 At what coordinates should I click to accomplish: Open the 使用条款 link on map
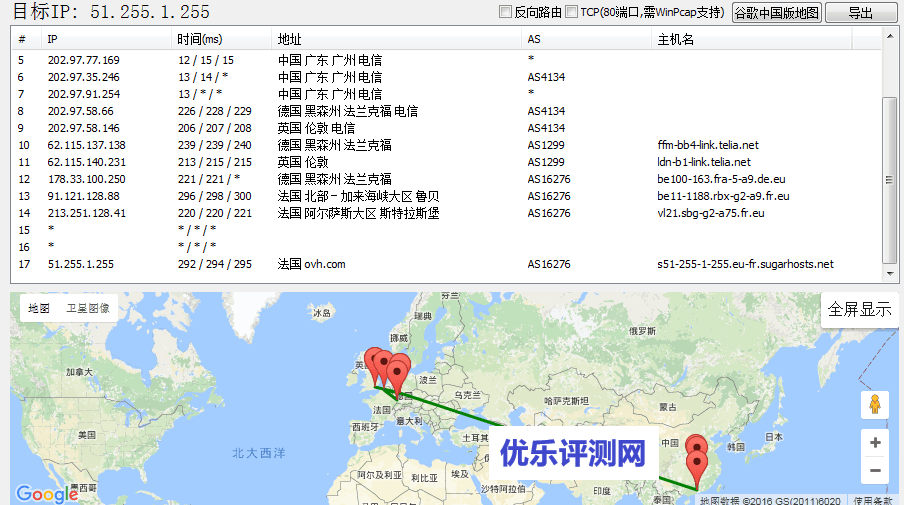(873, 499)
